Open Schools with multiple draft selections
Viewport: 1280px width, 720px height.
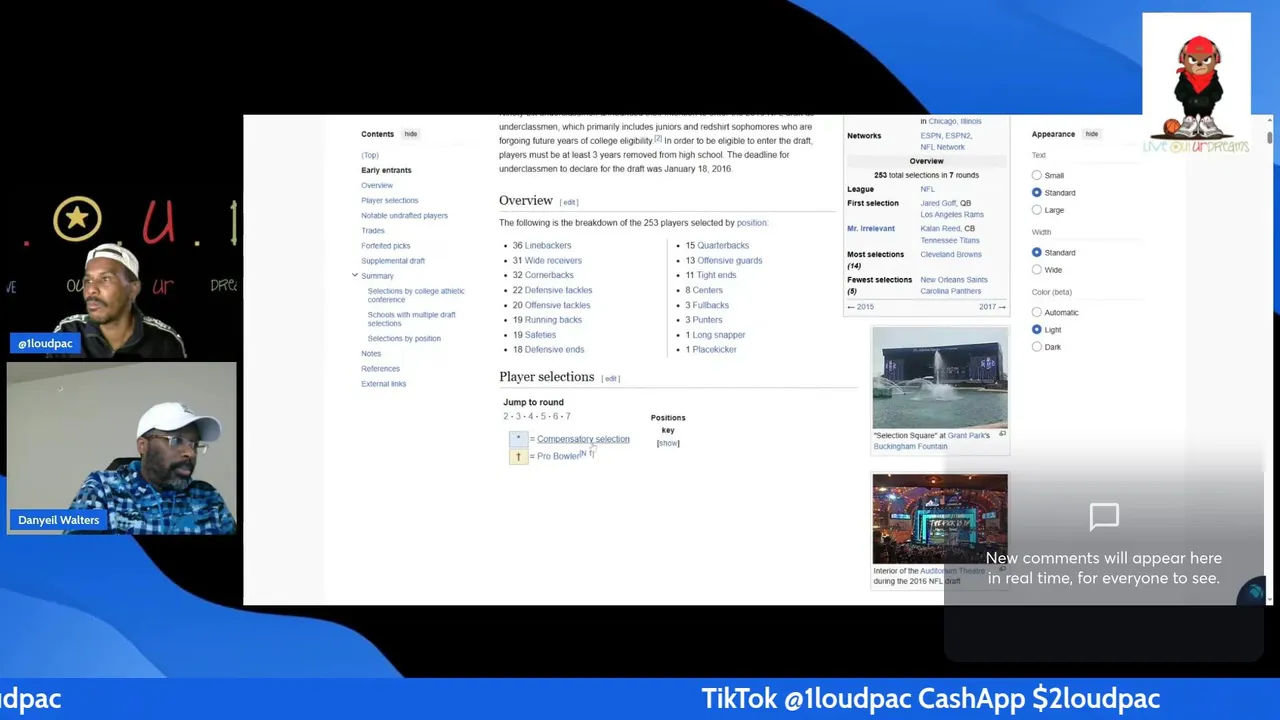pos(411,319)
